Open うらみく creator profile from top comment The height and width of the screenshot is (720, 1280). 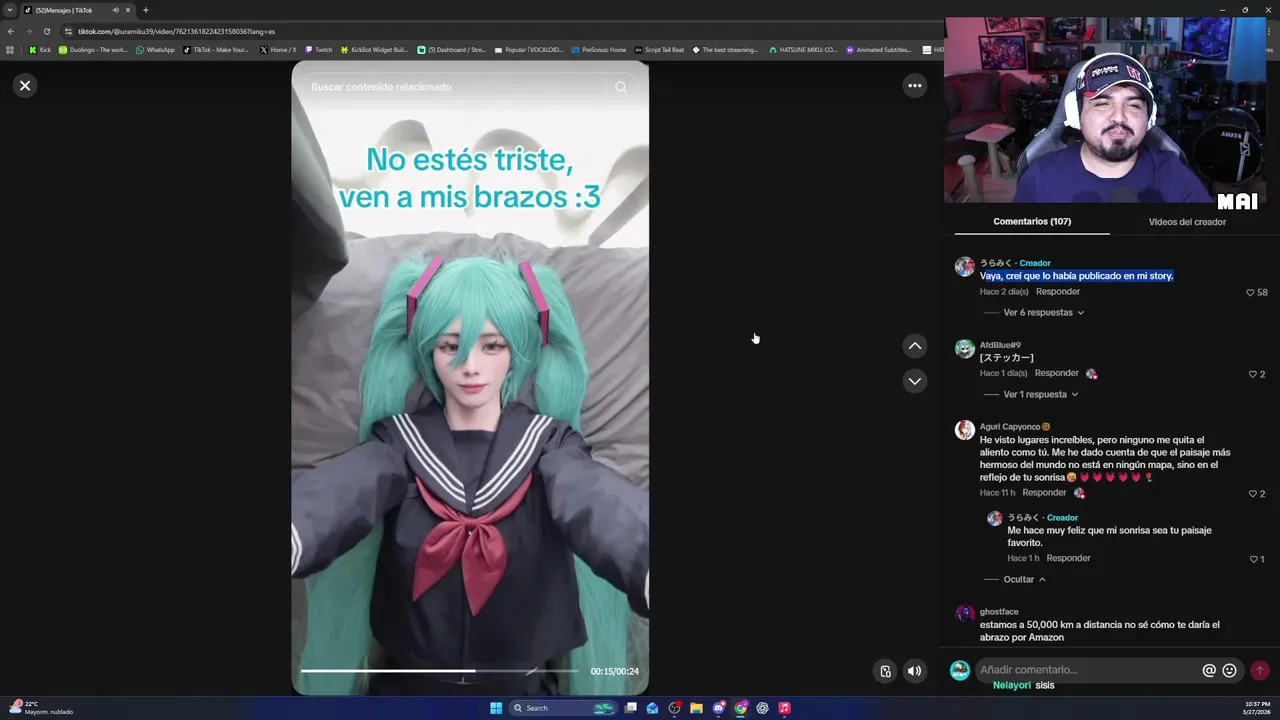tap(996, 263)
